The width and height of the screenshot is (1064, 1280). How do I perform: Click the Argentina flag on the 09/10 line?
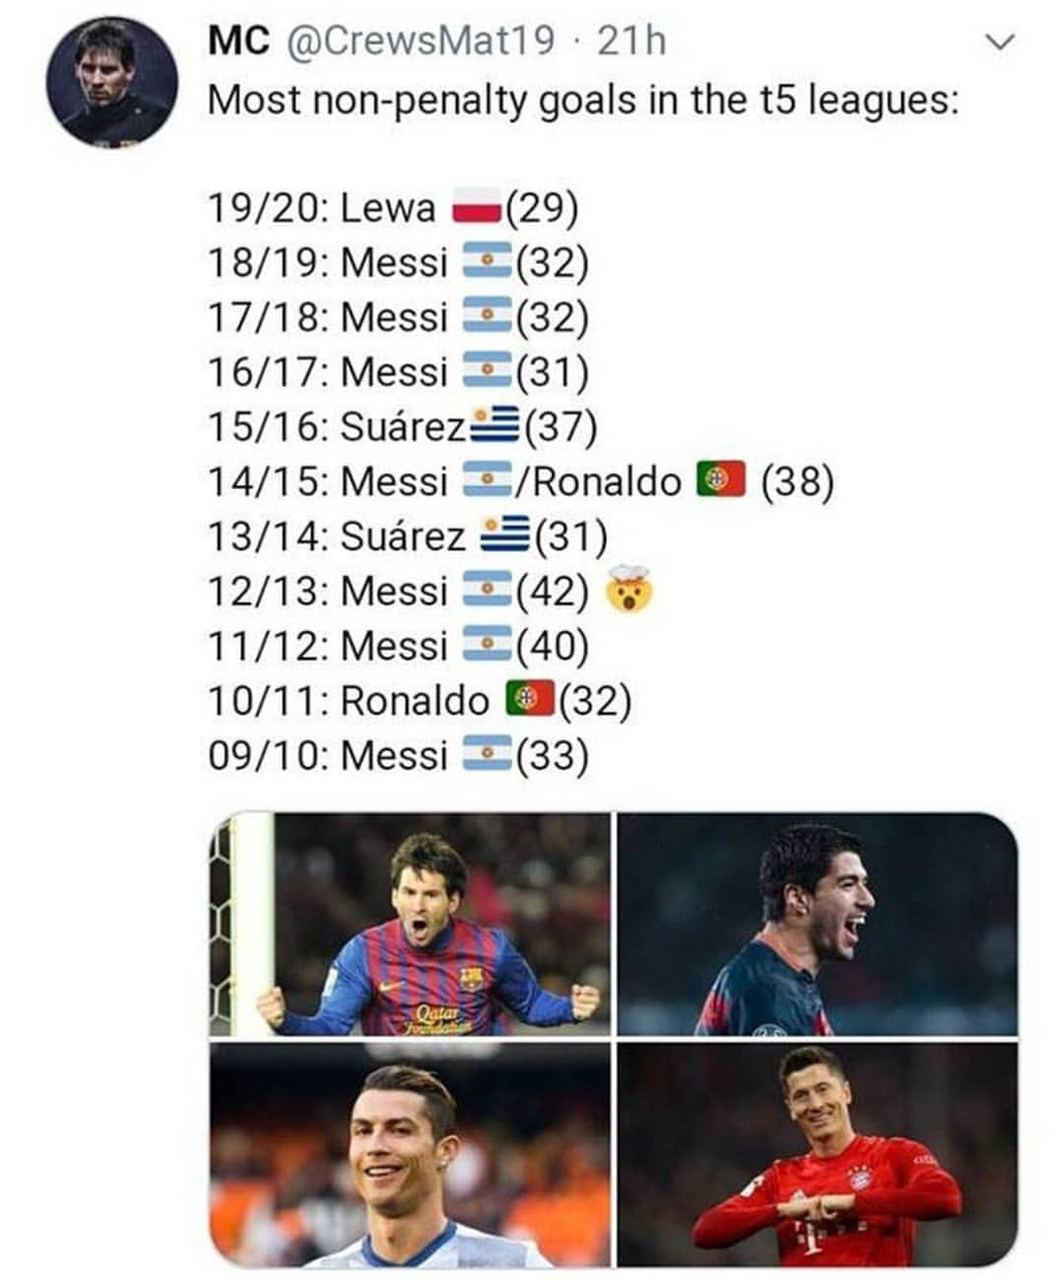(487, 754)
